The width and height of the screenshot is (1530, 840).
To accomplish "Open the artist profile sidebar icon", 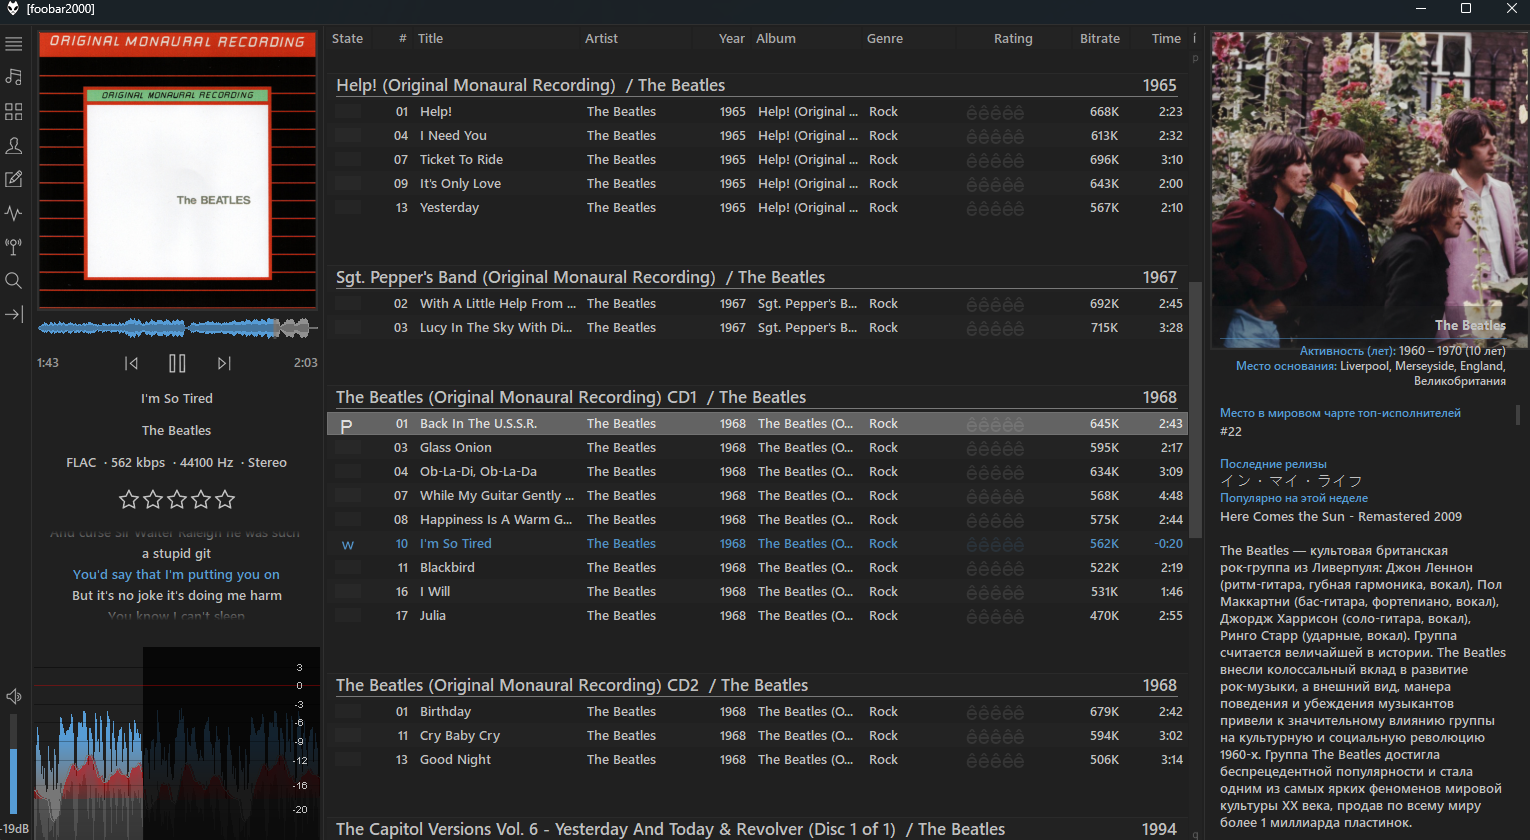I will [x=14, y=145].
